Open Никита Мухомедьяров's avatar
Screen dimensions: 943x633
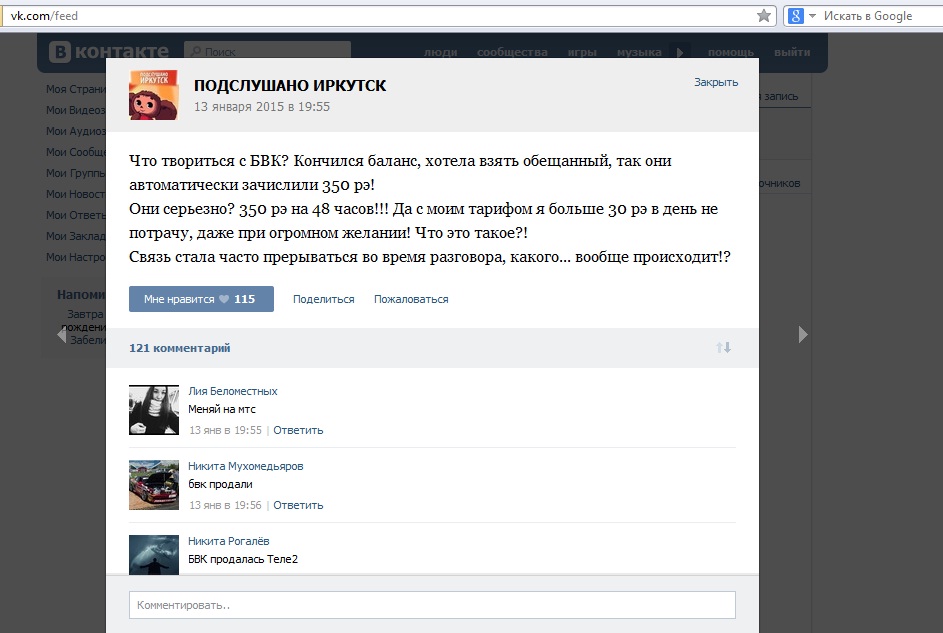point(154,485)
